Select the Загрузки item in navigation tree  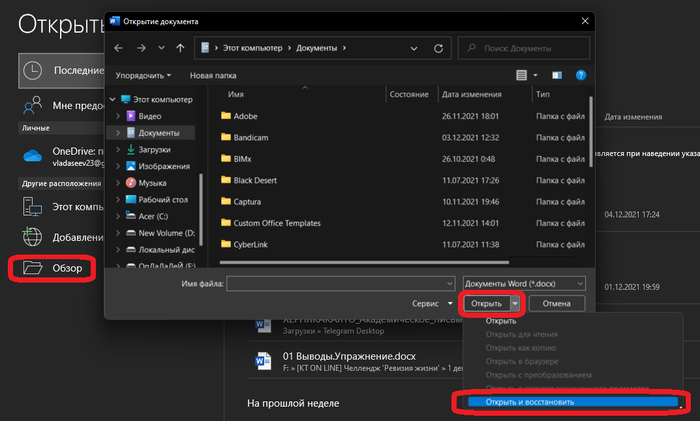click(153, 149)
